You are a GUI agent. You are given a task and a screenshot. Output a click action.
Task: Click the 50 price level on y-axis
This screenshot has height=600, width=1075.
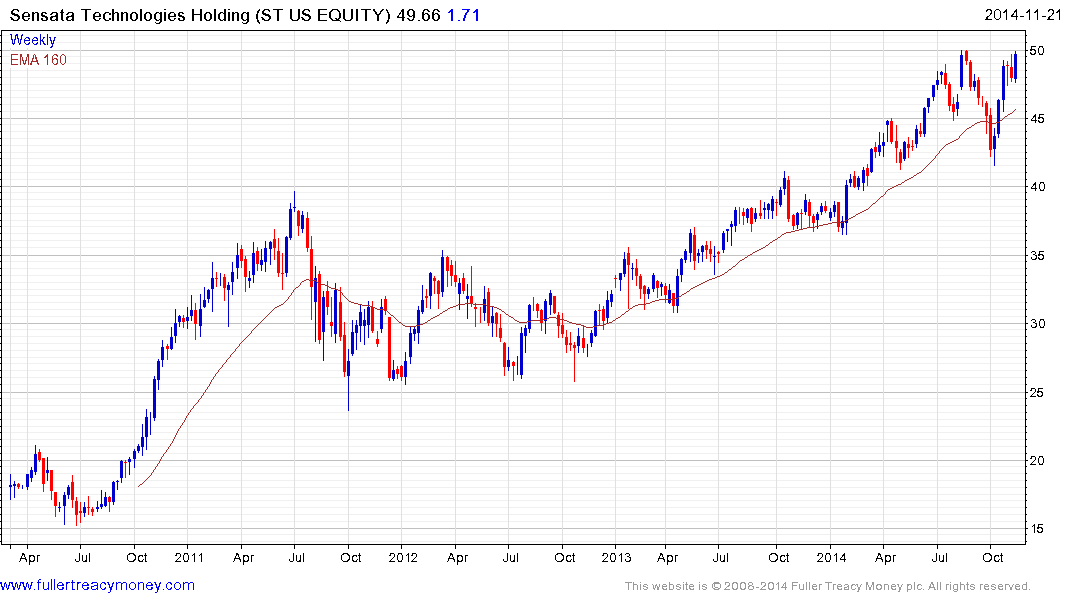coord(1038,50)
